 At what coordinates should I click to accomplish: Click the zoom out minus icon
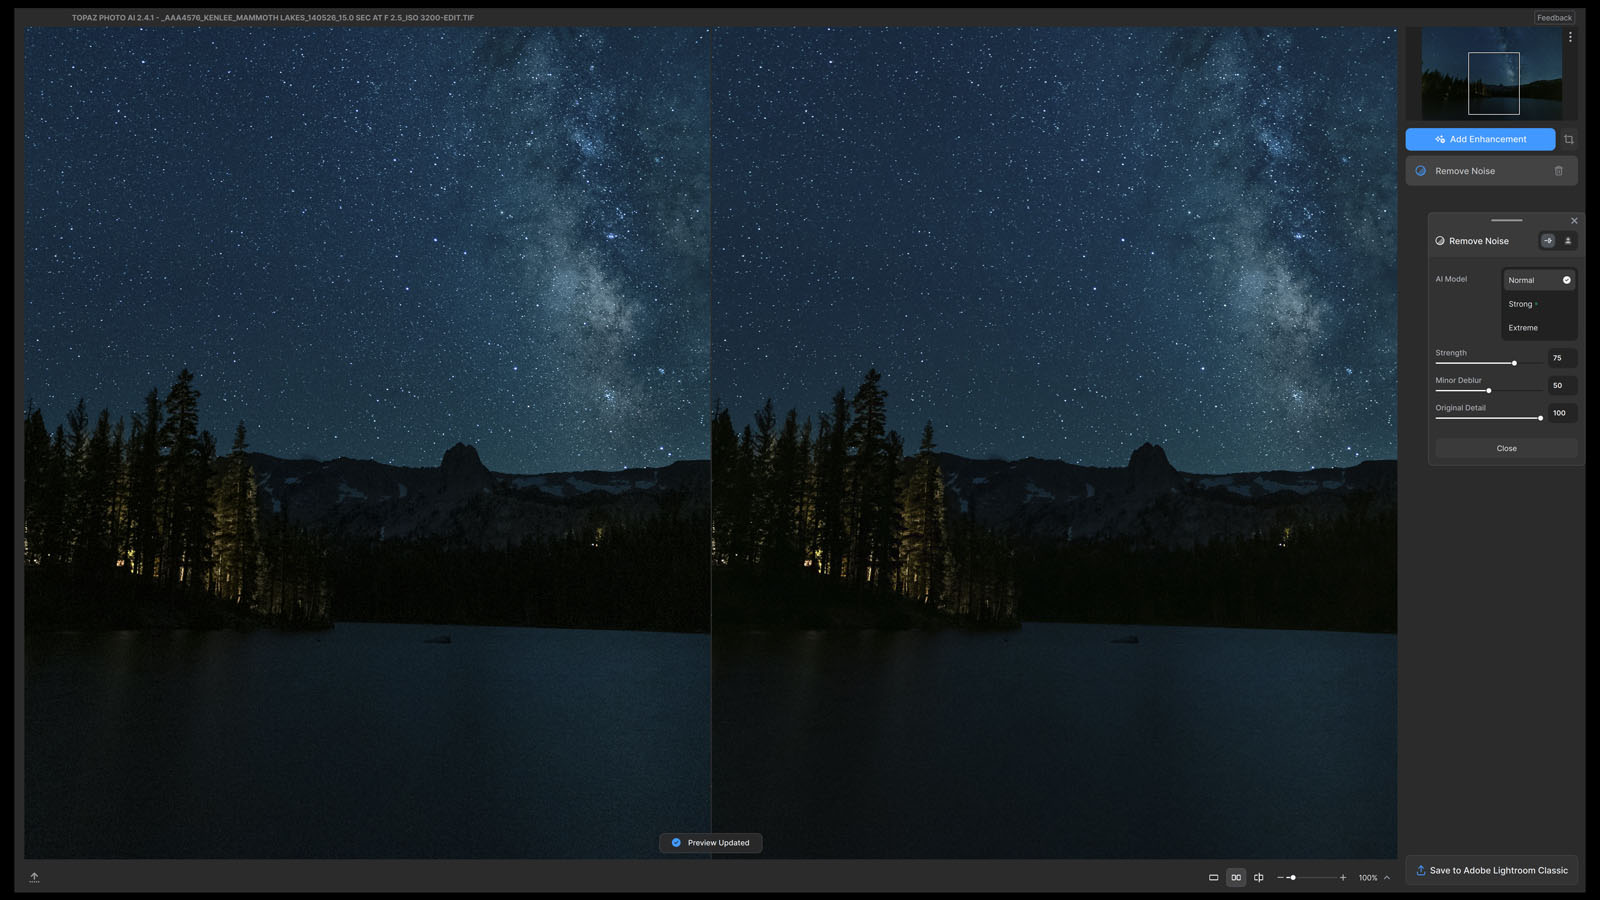pyautogui.click(x=1280, y=878)
